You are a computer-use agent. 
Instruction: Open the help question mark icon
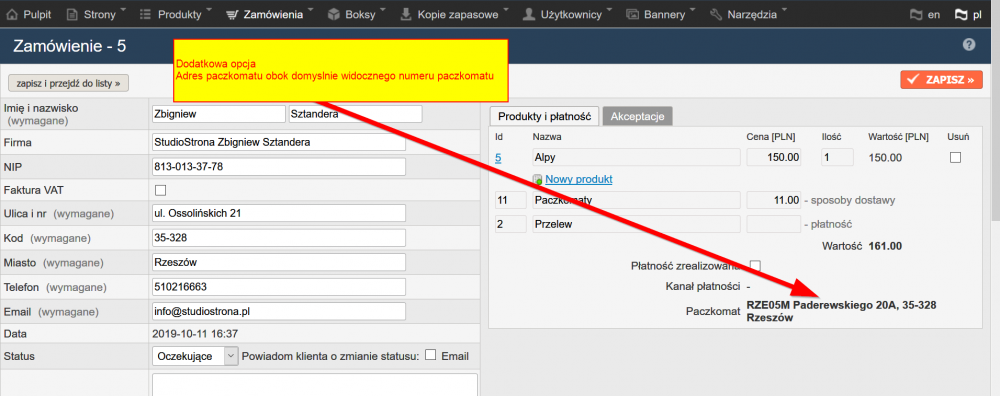pos(969,45)
